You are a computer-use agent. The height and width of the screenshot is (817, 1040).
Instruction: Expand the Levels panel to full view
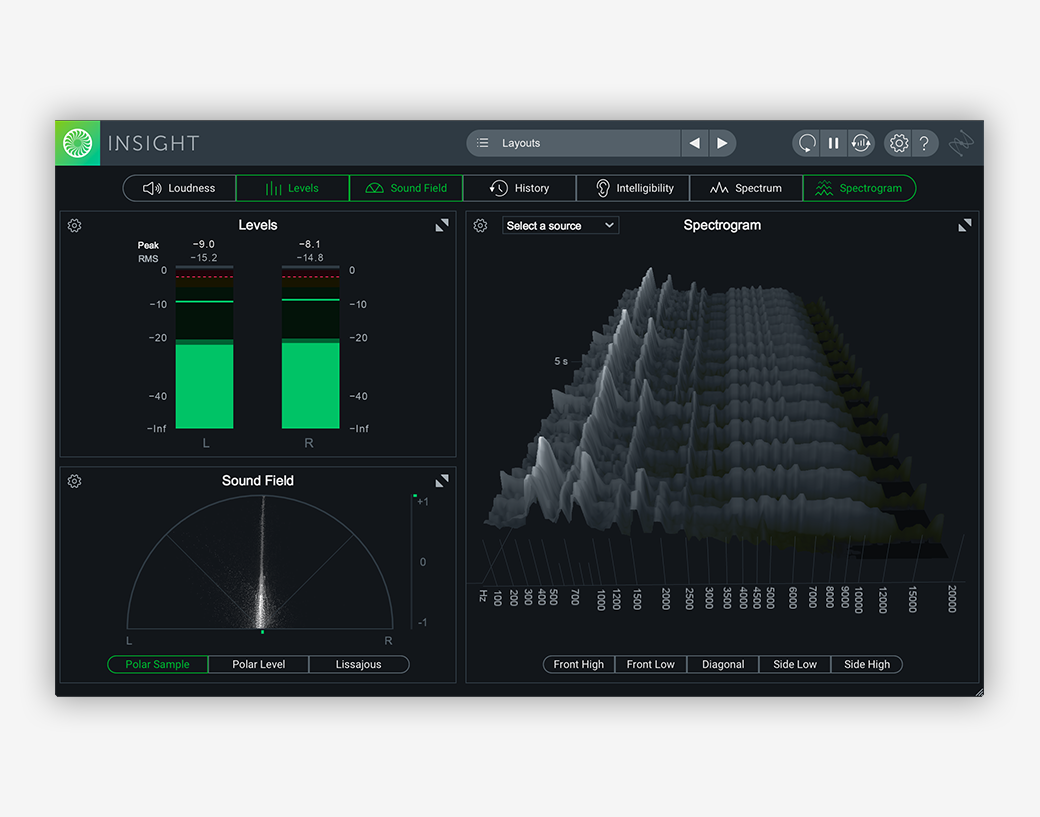(442, 225)
